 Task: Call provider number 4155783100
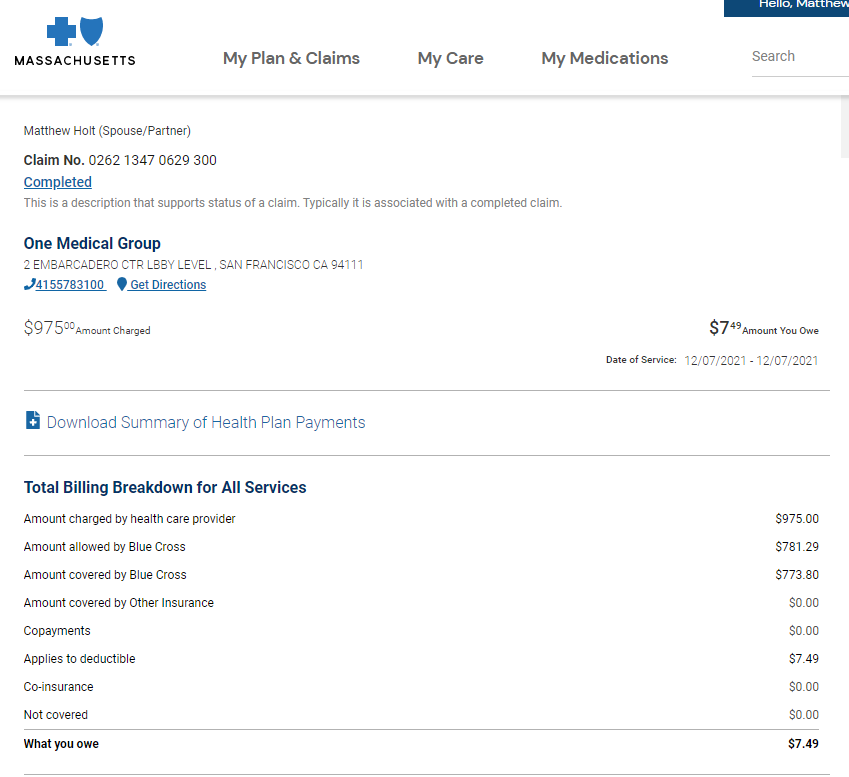(70, 285)
